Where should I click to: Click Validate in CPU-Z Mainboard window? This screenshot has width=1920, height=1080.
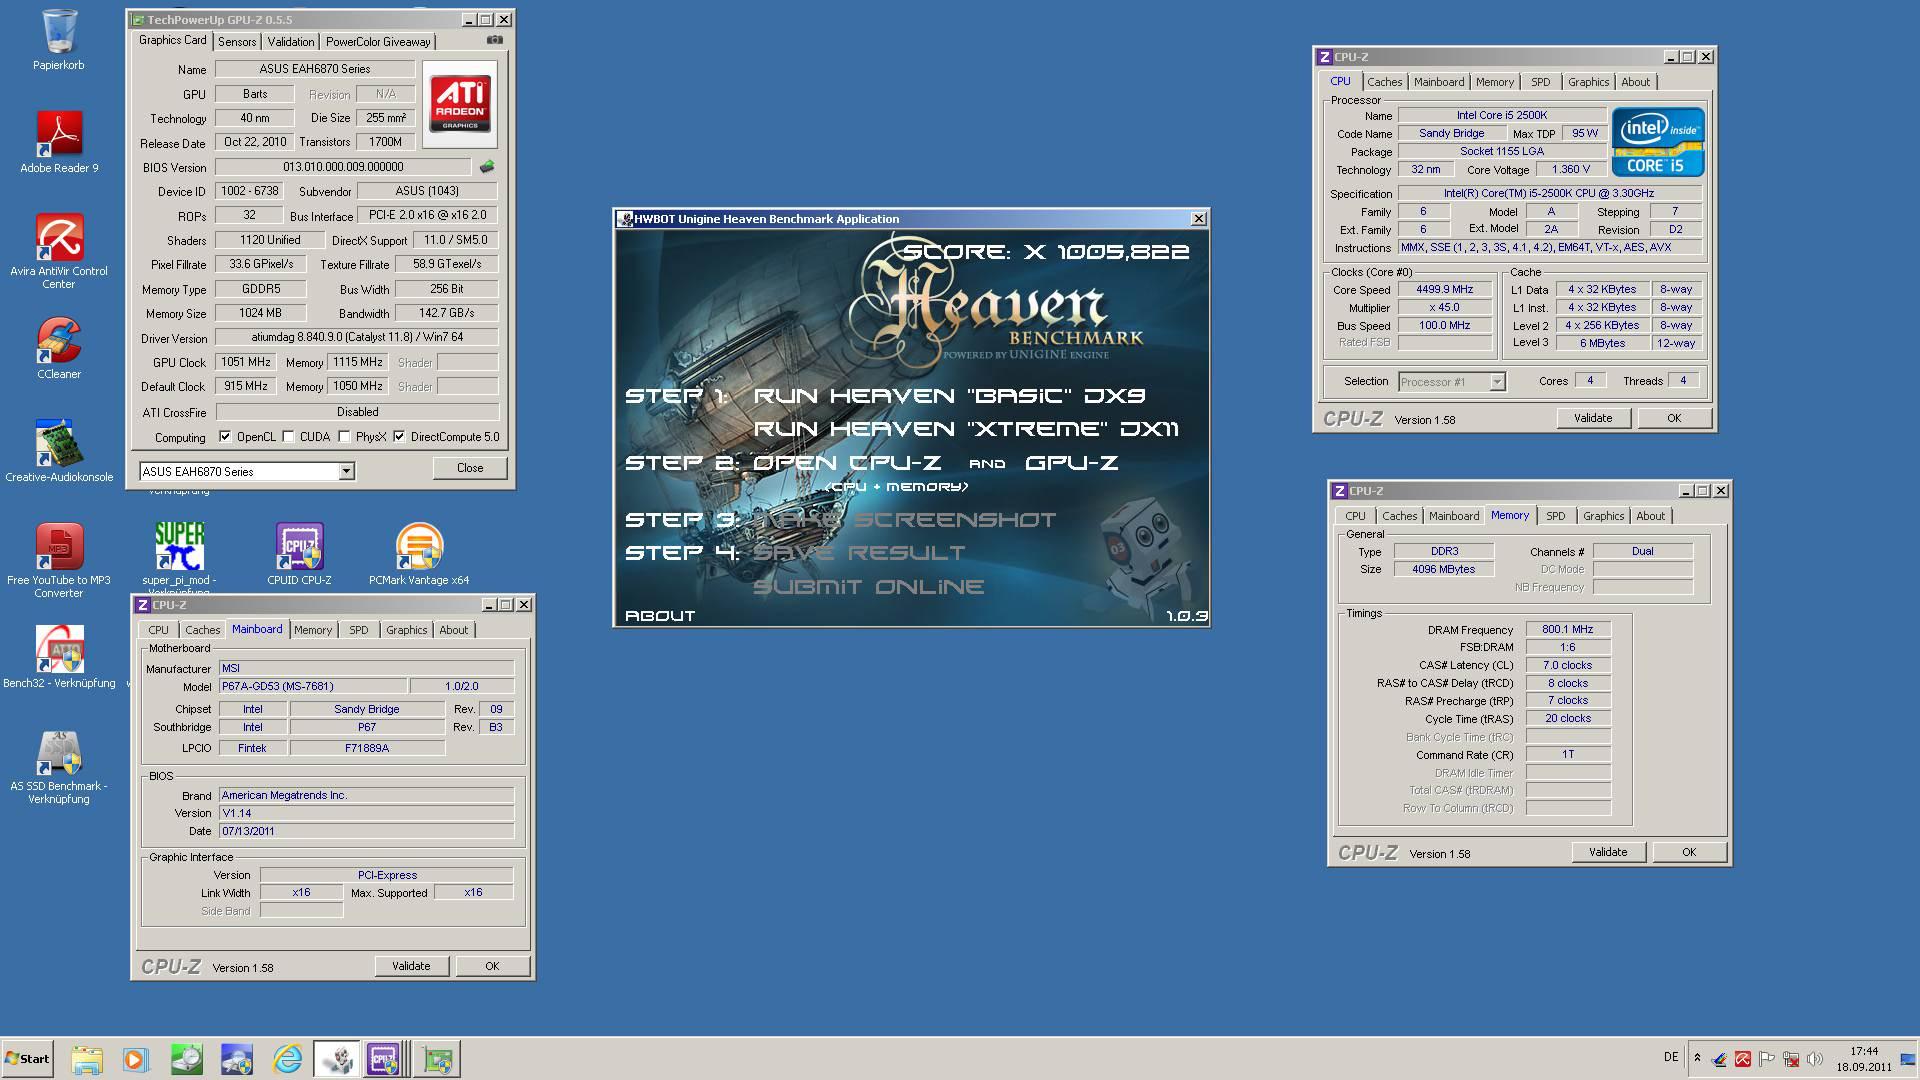click(x=411, y=966)
